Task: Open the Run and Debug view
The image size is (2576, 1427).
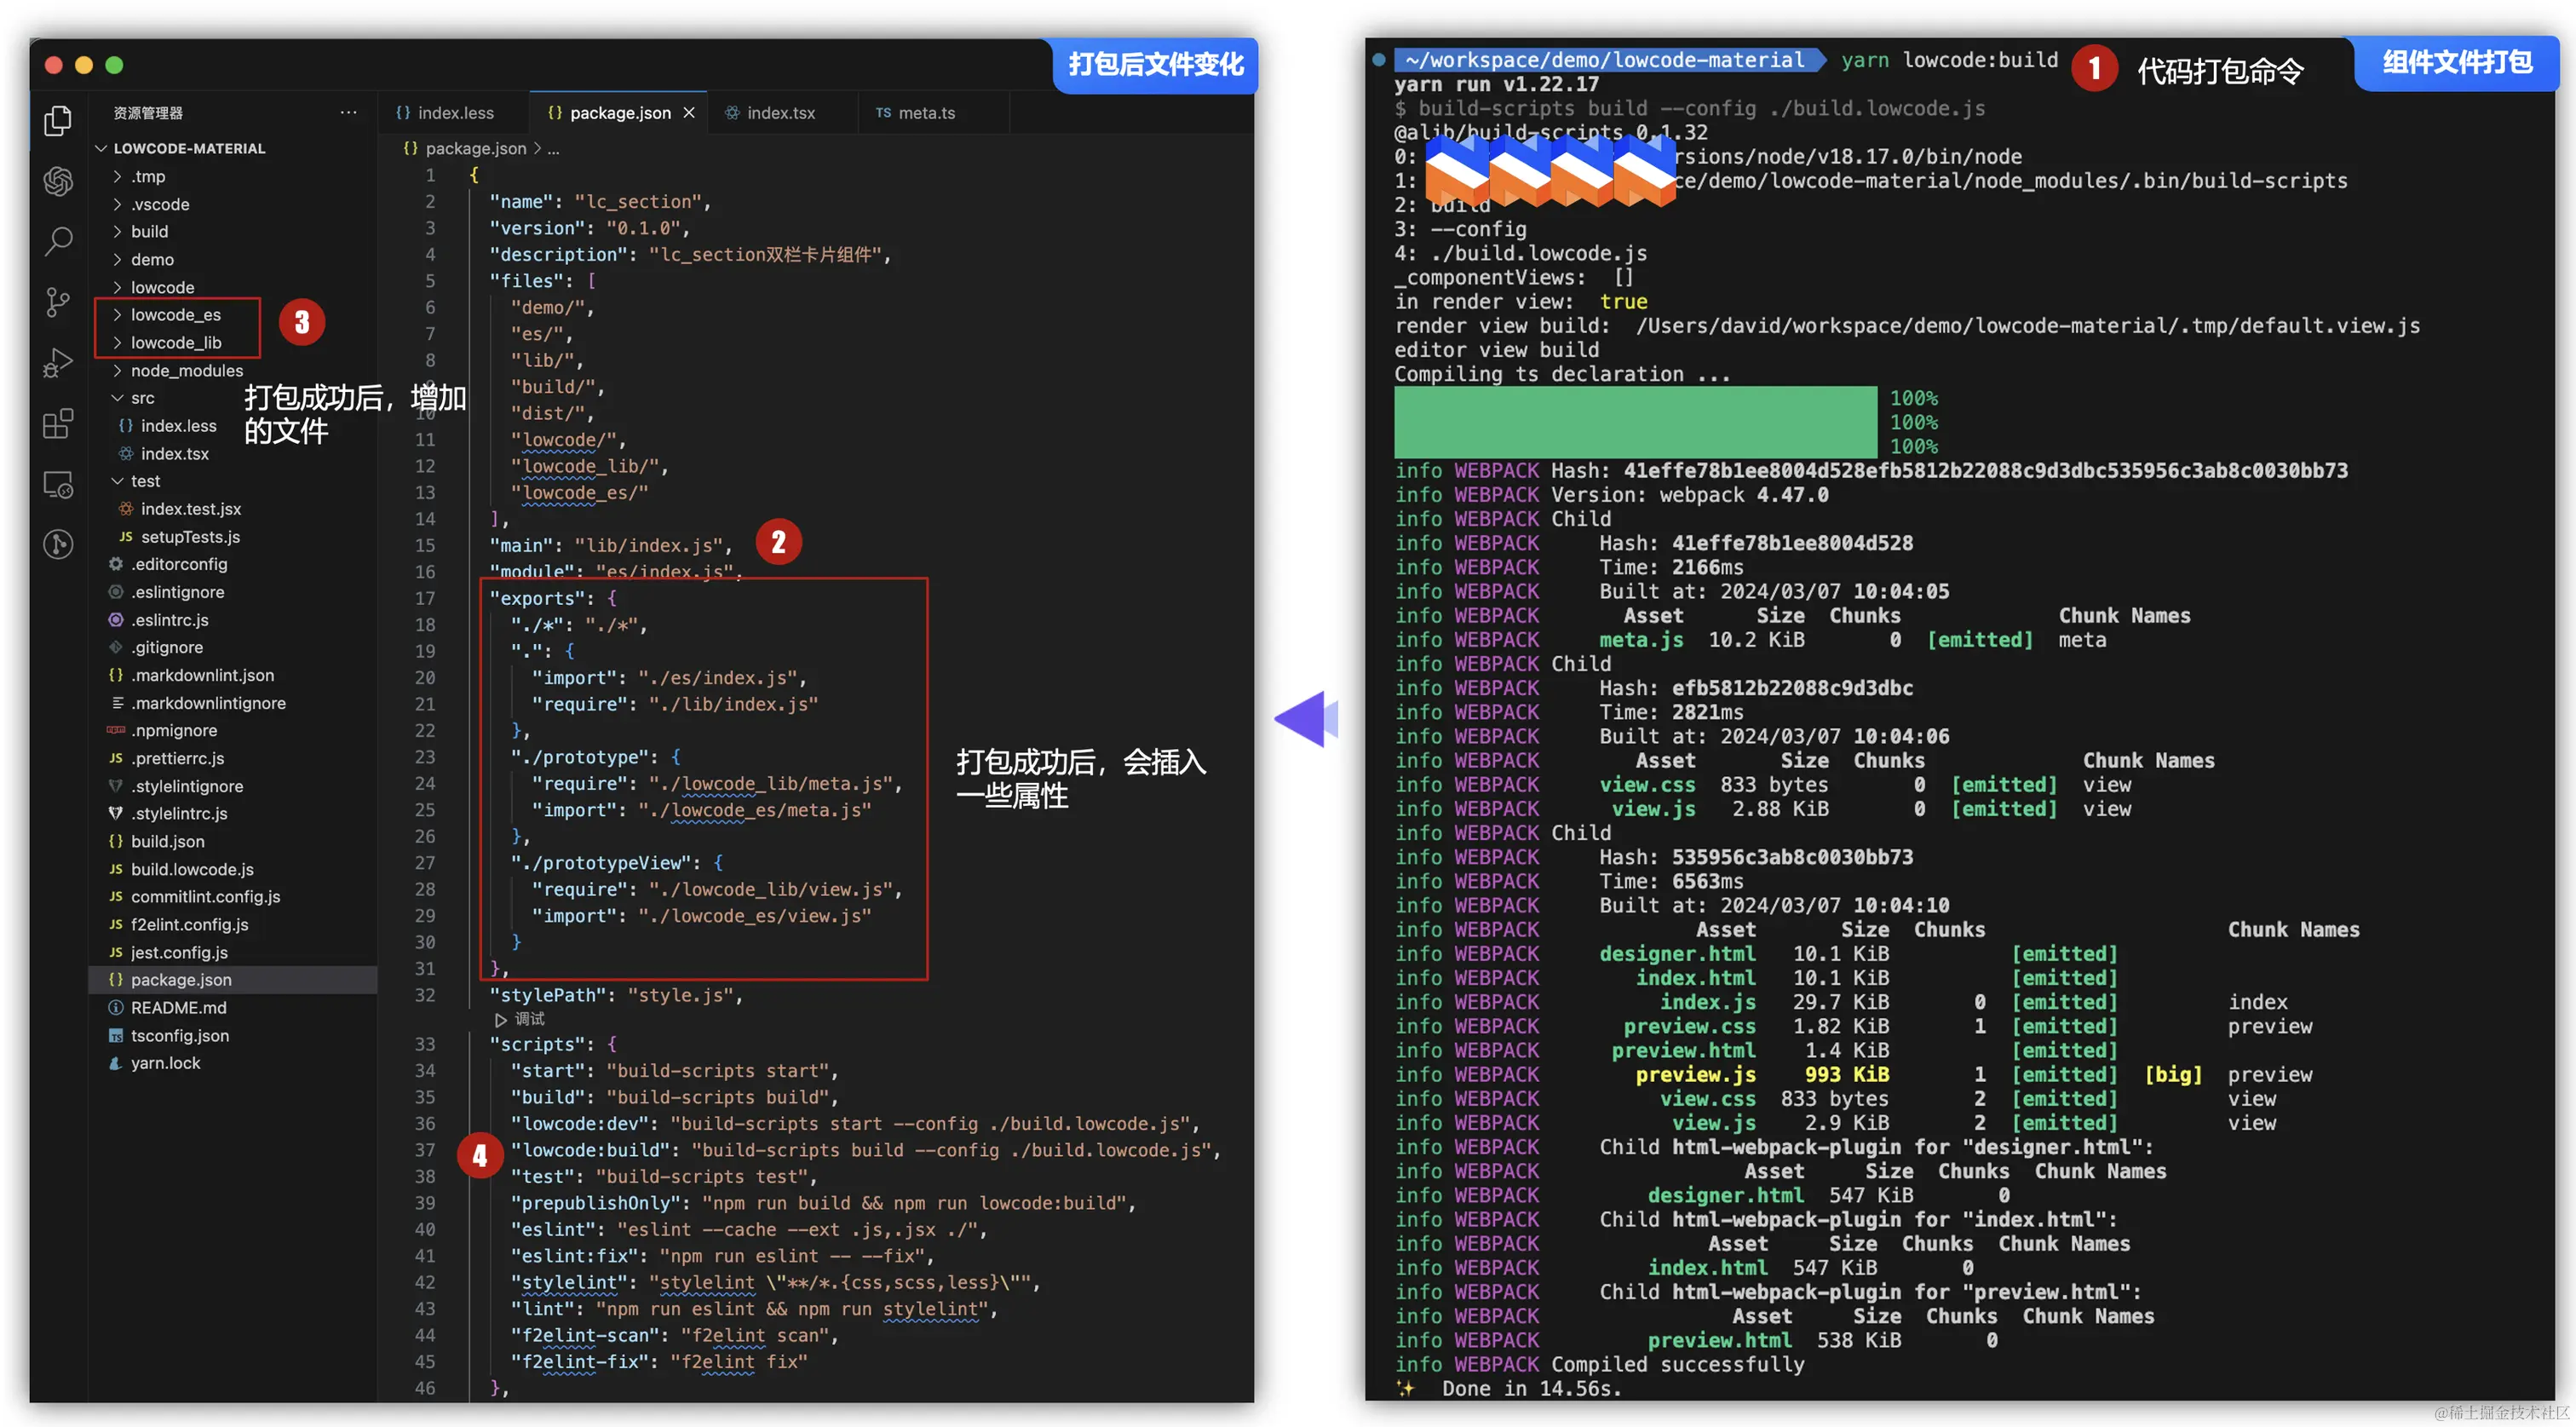Action: [57, 362]
